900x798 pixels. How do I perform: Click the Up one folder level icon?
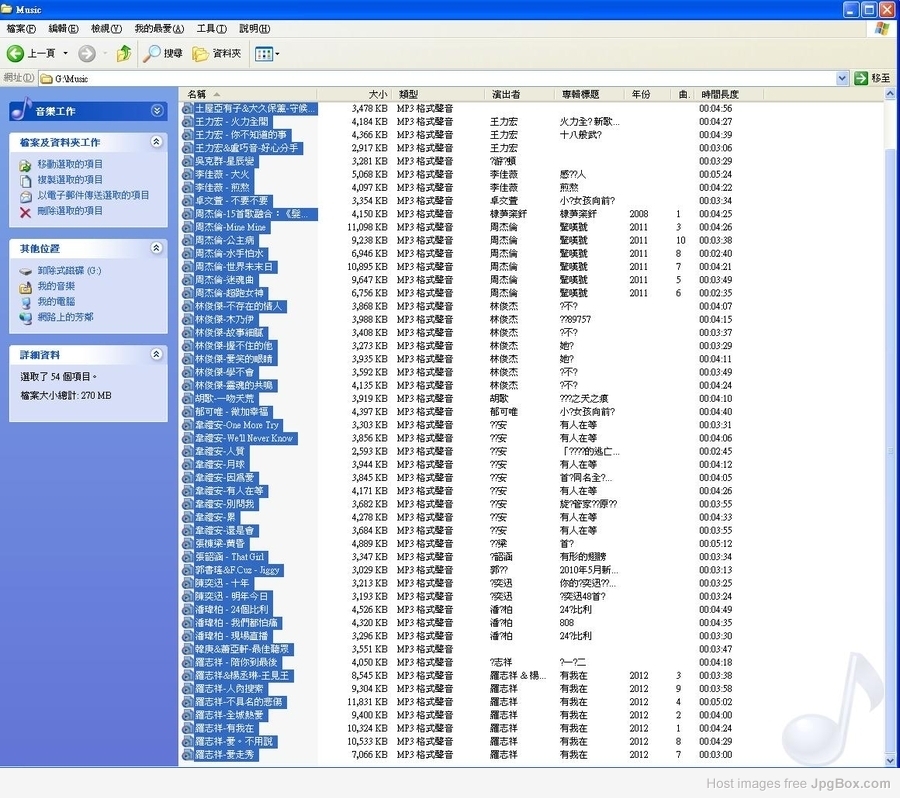click(123, 53)
